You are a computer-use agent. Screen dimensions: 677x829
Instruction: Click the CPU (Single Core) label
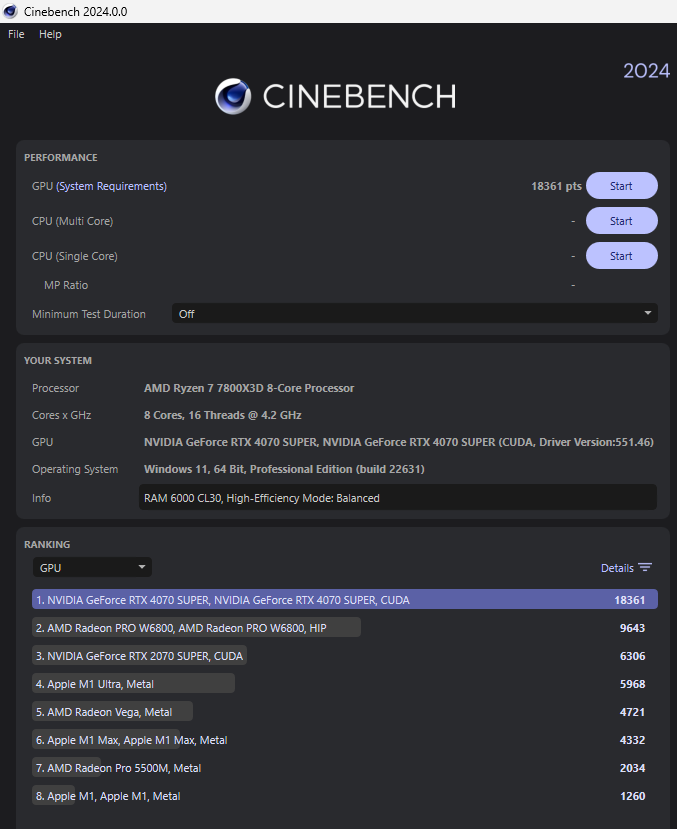75,256
